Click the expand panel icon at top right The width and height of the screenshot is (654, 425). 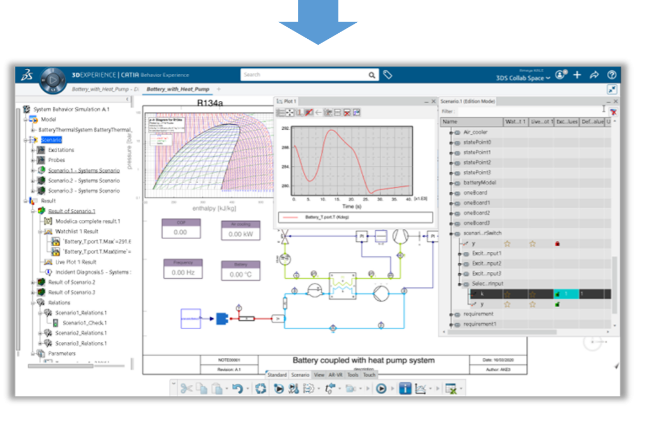[611, 90]
